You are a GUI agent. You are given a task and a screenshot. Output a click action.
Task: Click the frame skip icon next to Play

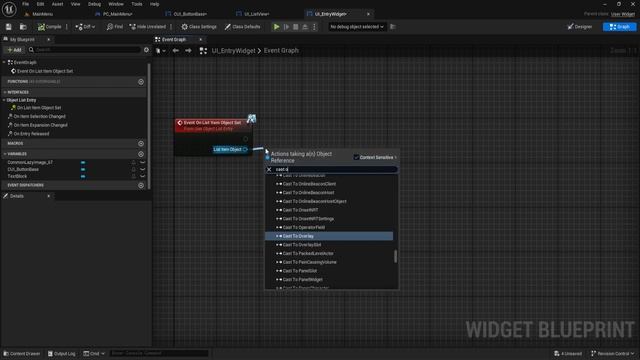pyautogui.click(x=286, y=27)
